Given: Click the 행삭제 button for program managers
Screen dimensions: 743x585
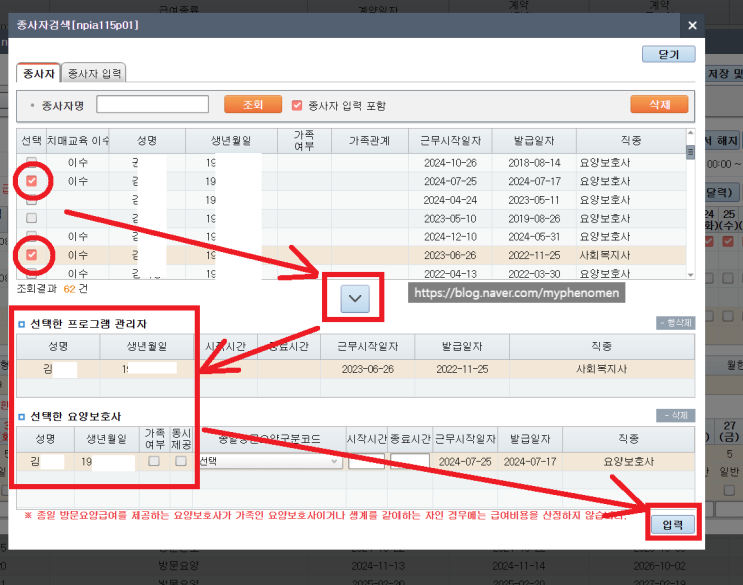Looking at the screenshot, I should click(675, 323).
